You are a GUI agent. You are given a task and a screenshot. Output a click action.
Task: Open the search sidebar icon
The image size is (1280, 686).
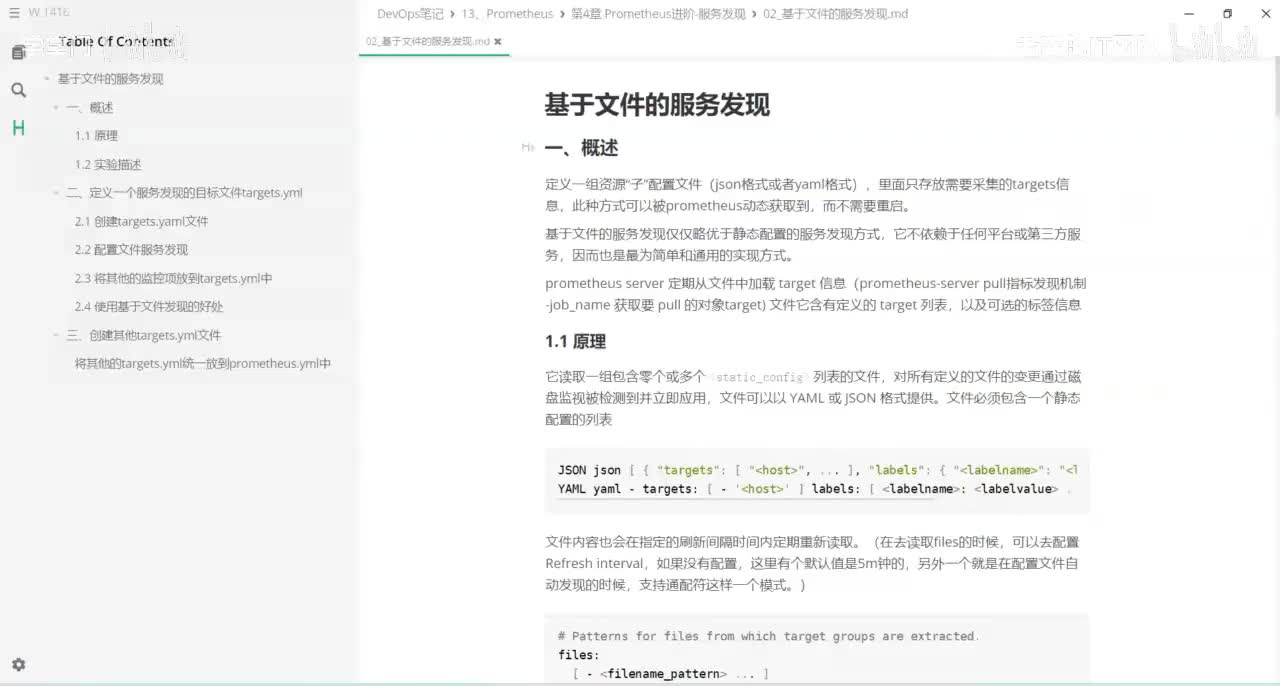pyautogui.click(x=18, y=90)
